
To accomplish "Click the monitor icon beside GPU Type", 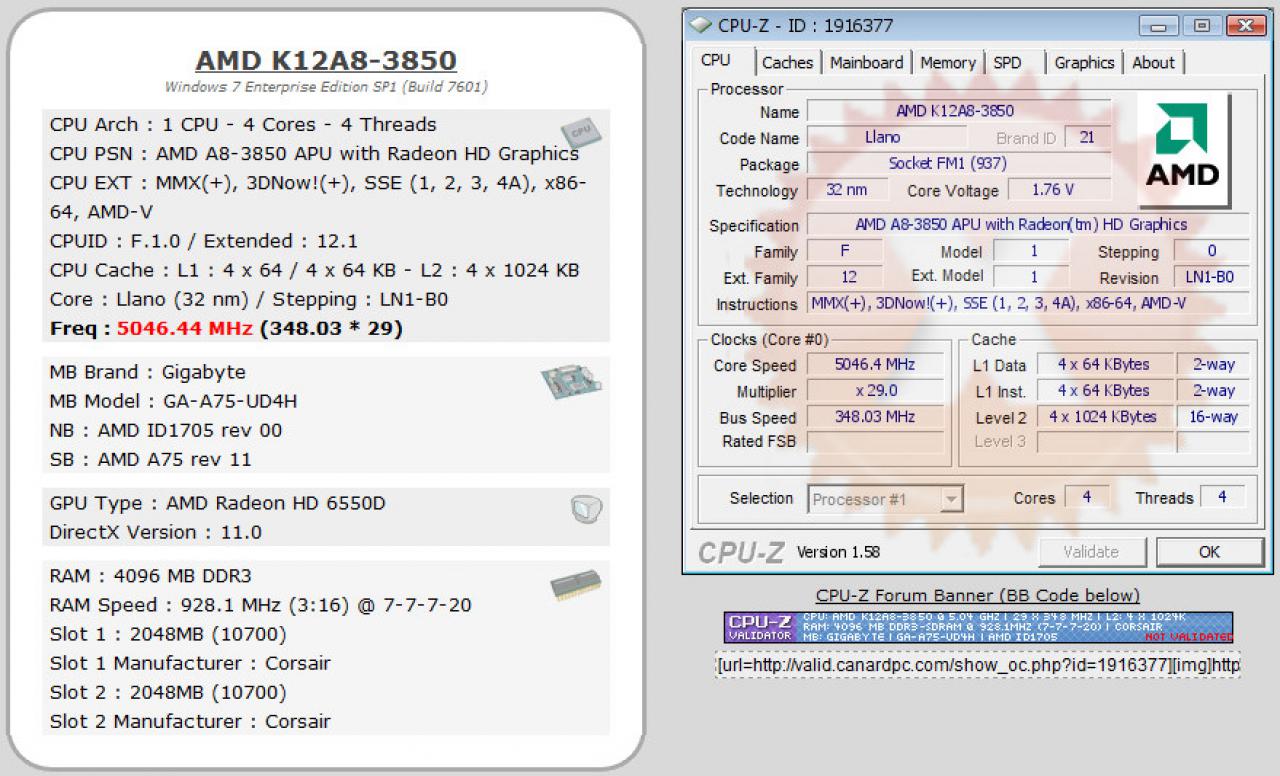I will (587, 510).
